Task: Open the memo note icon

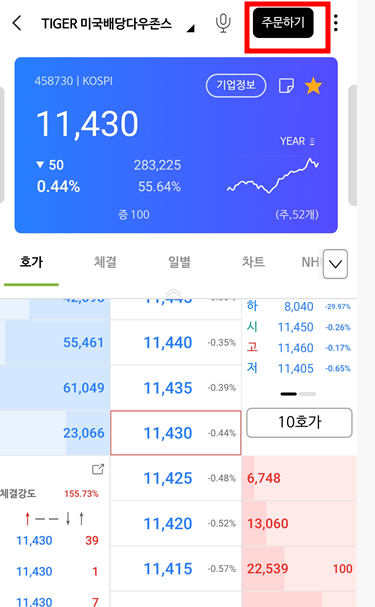Action: [286, 86]
